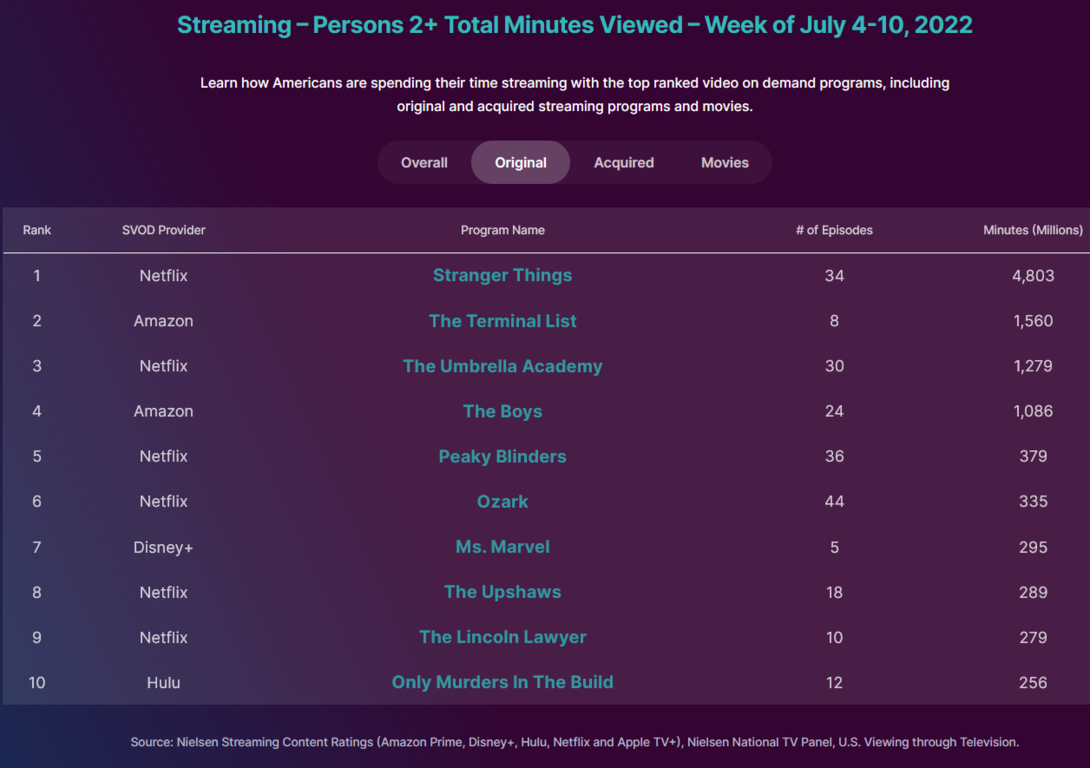Select The Boys program link
The width and height of the screenshot is (1090, 768).
(x=502, y=411)
